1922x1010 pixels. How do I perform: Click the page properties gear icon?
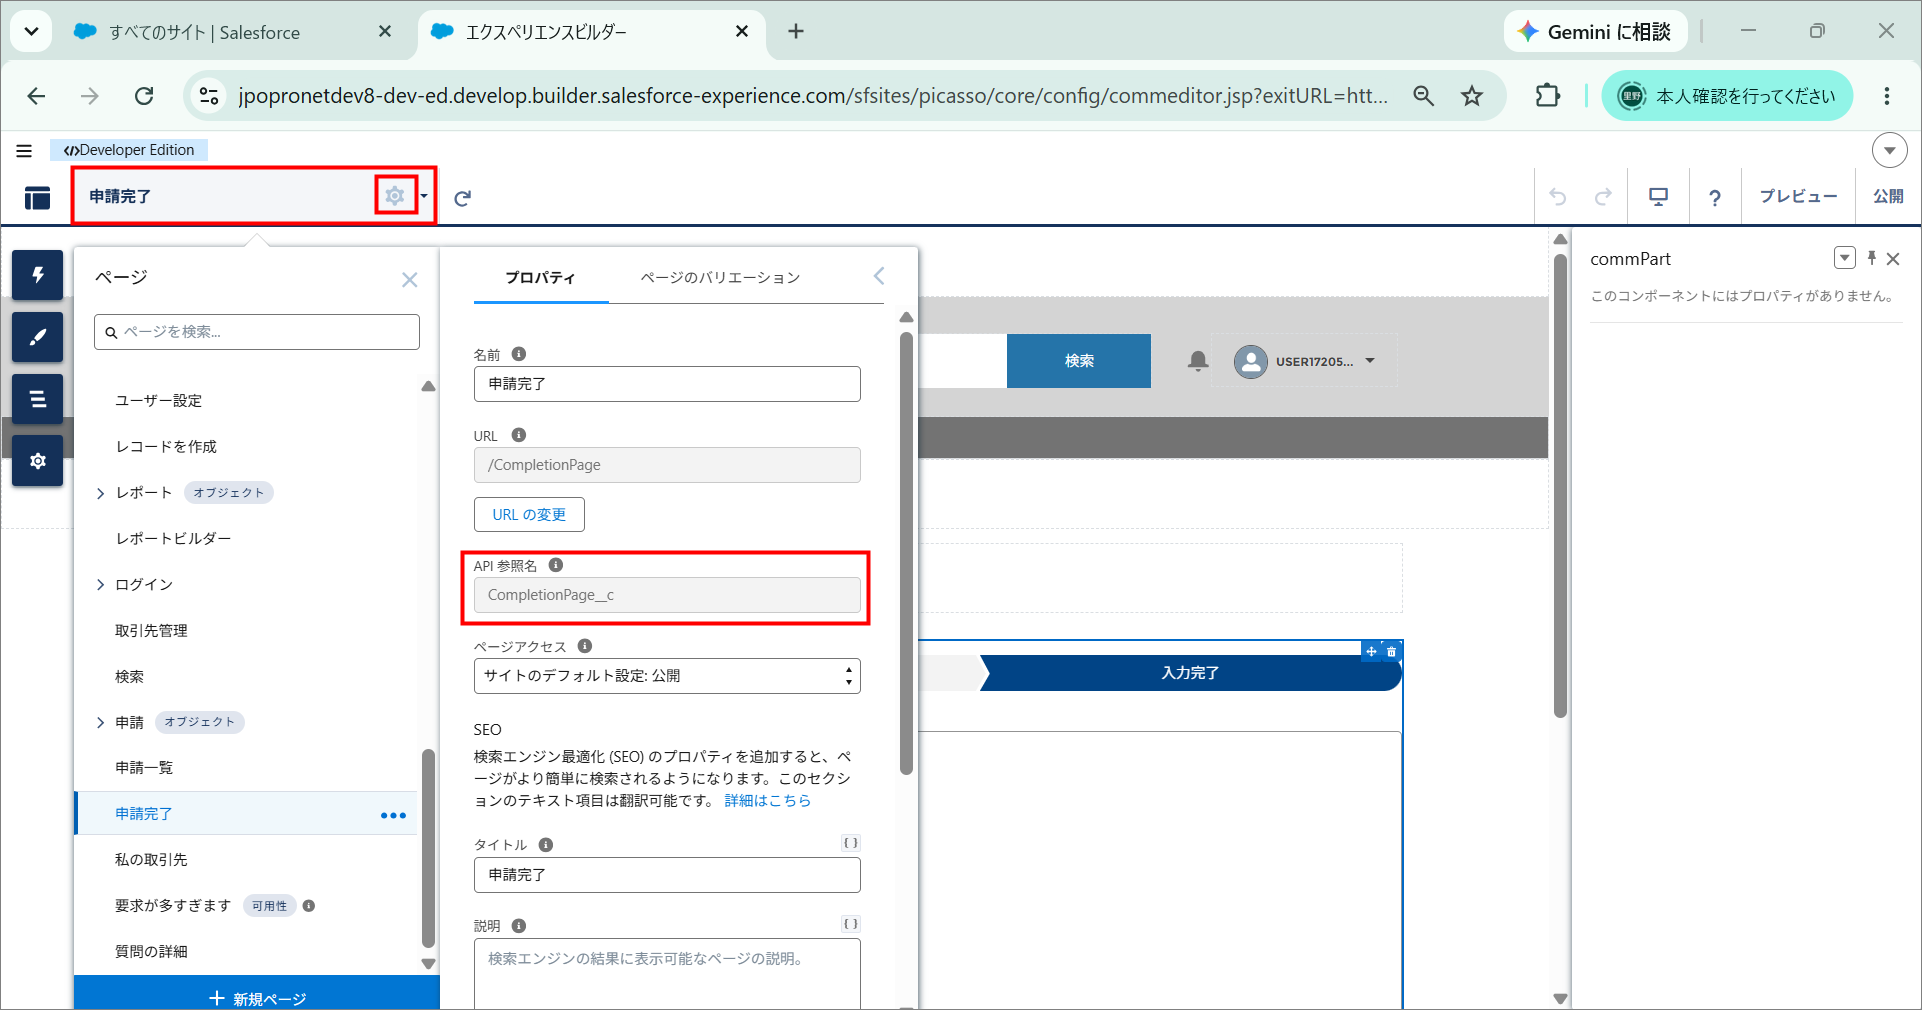pos(395,196)
